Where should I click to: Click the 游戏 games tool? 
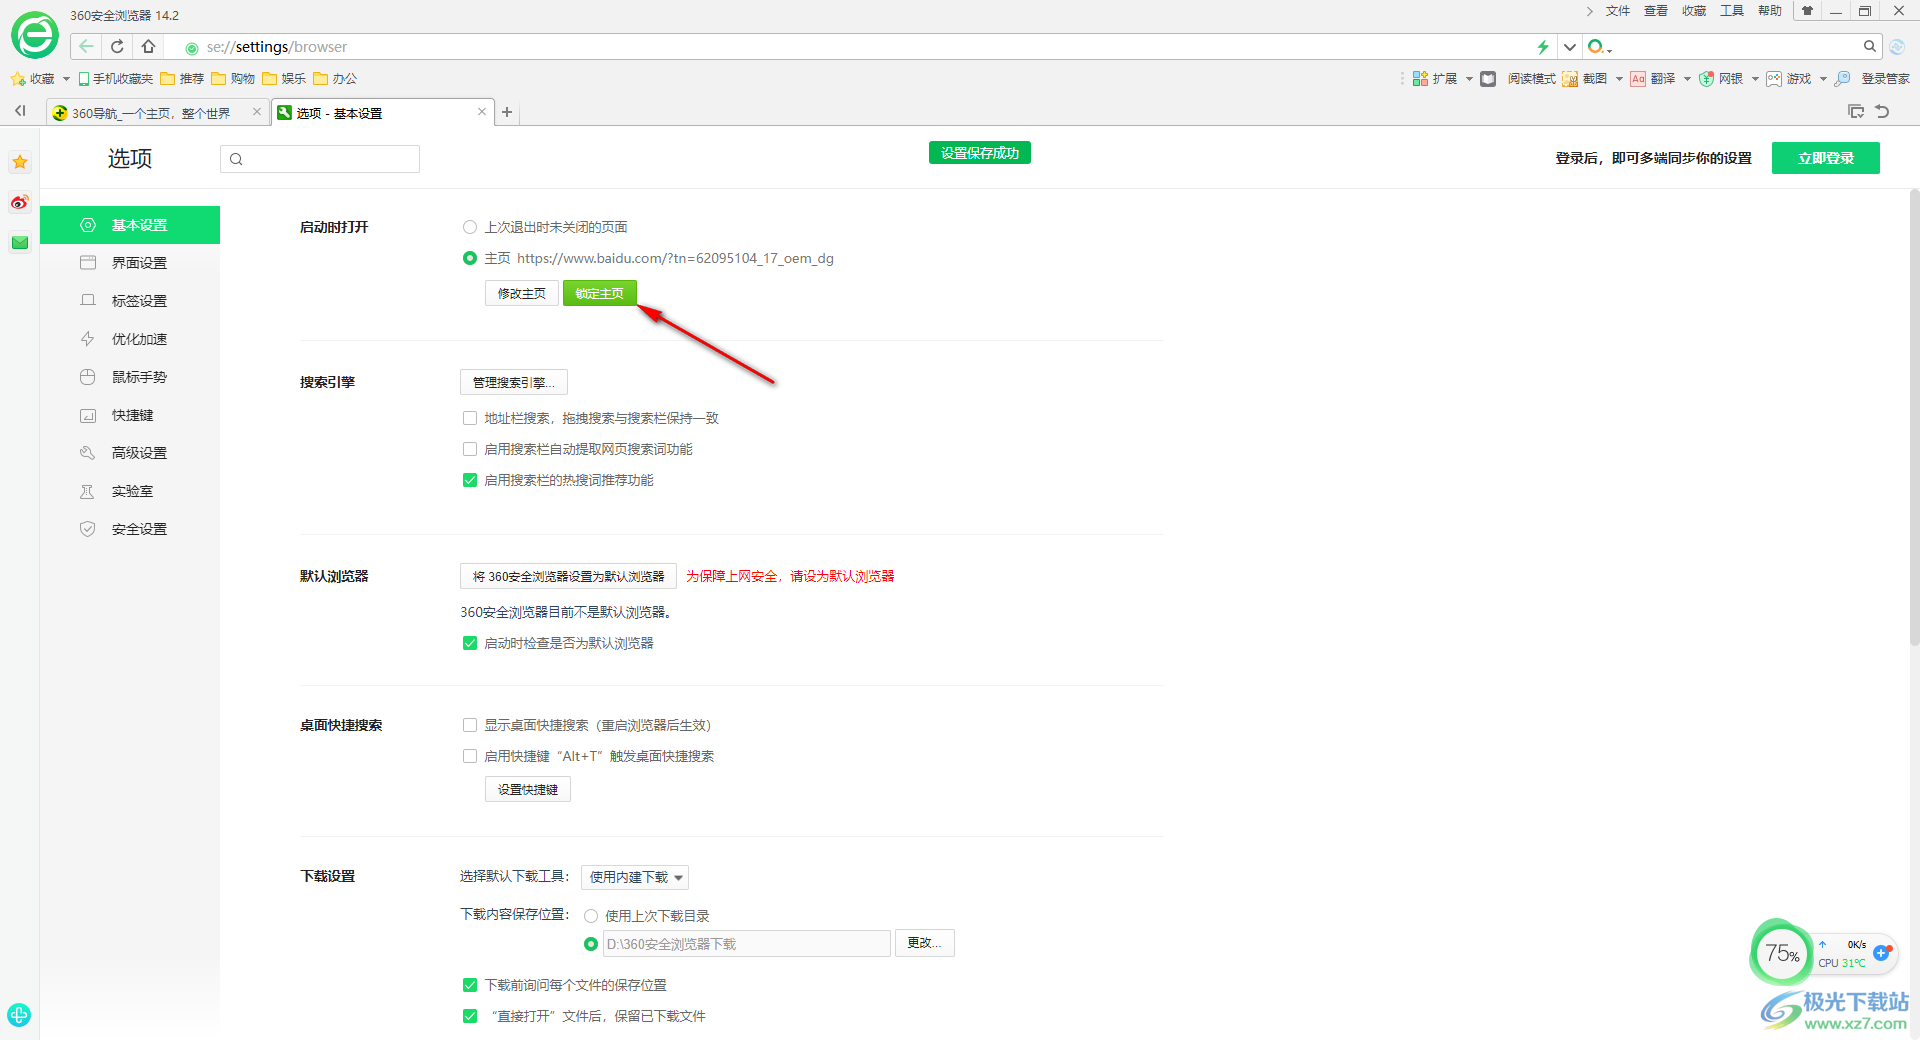point(1788,78)
